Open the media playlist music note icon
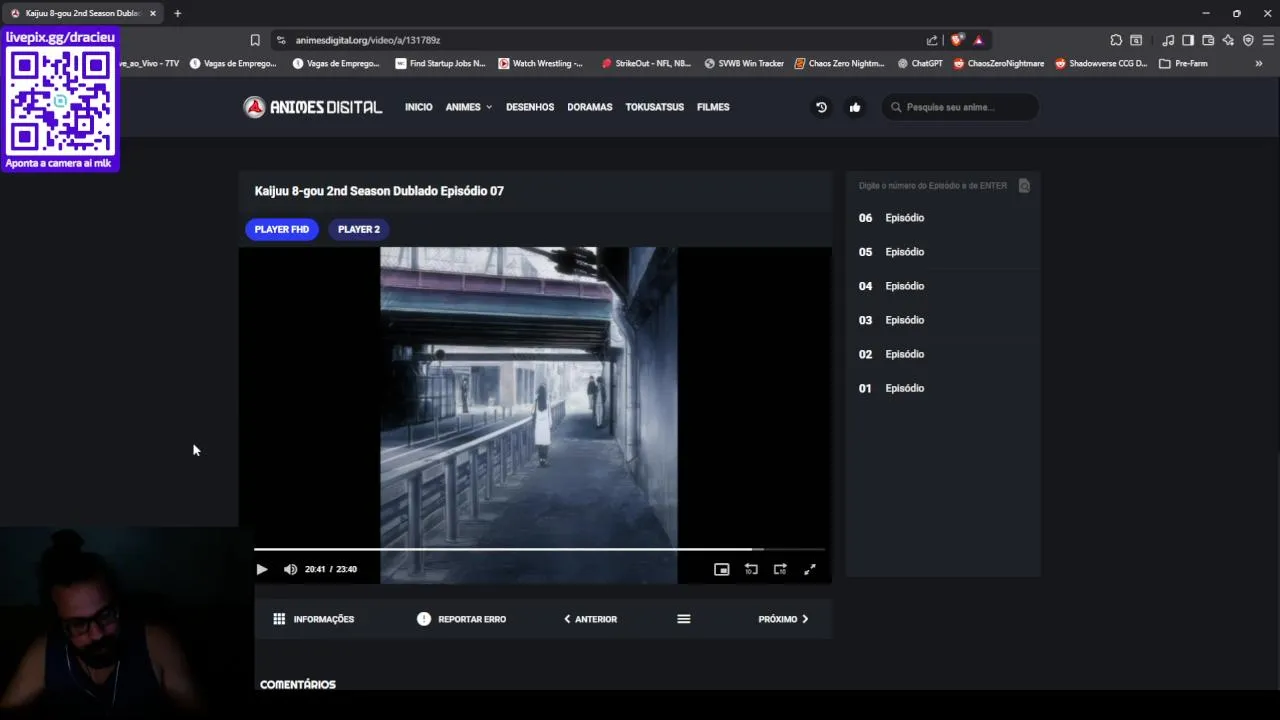This screenshot has width=1280, height=720. pyautogui.click(x=1168, y=40)
